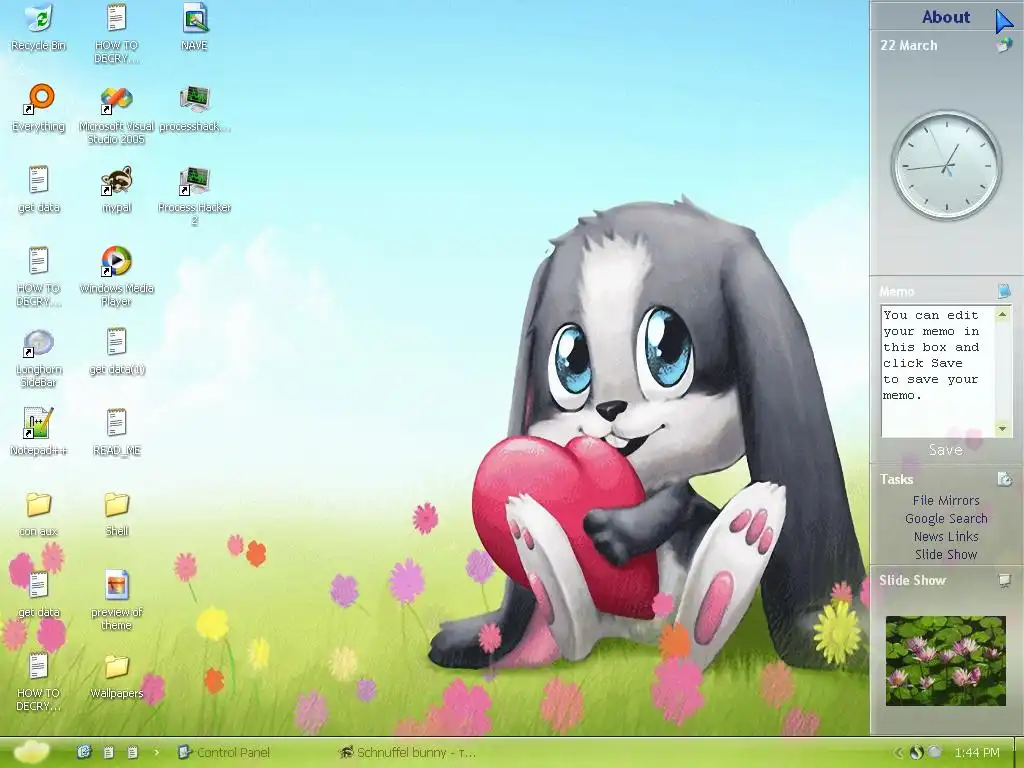Image resolution: width=1024 pixels, height=768 pixels.
Task: Click the 1:44 PM taskbar clock
Action: pos(976,752)
